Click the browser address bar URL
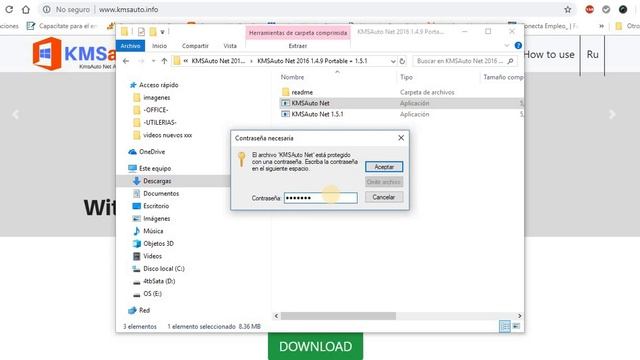Image resolution: width=640 pixels, height=360 pixels. [128, 9]
